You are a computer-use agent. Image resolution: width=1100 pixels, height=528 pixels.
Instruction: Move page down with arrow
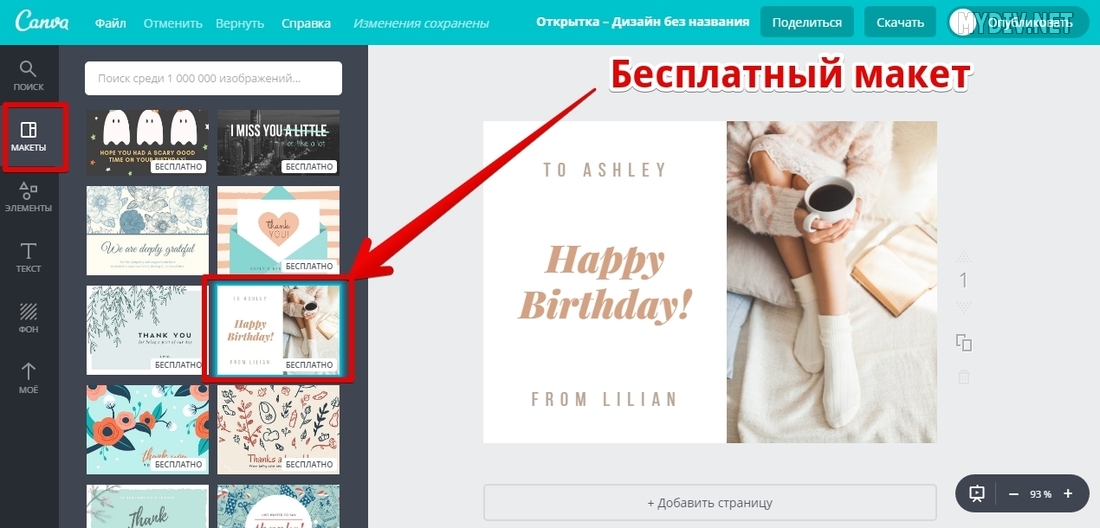point(964,306)
